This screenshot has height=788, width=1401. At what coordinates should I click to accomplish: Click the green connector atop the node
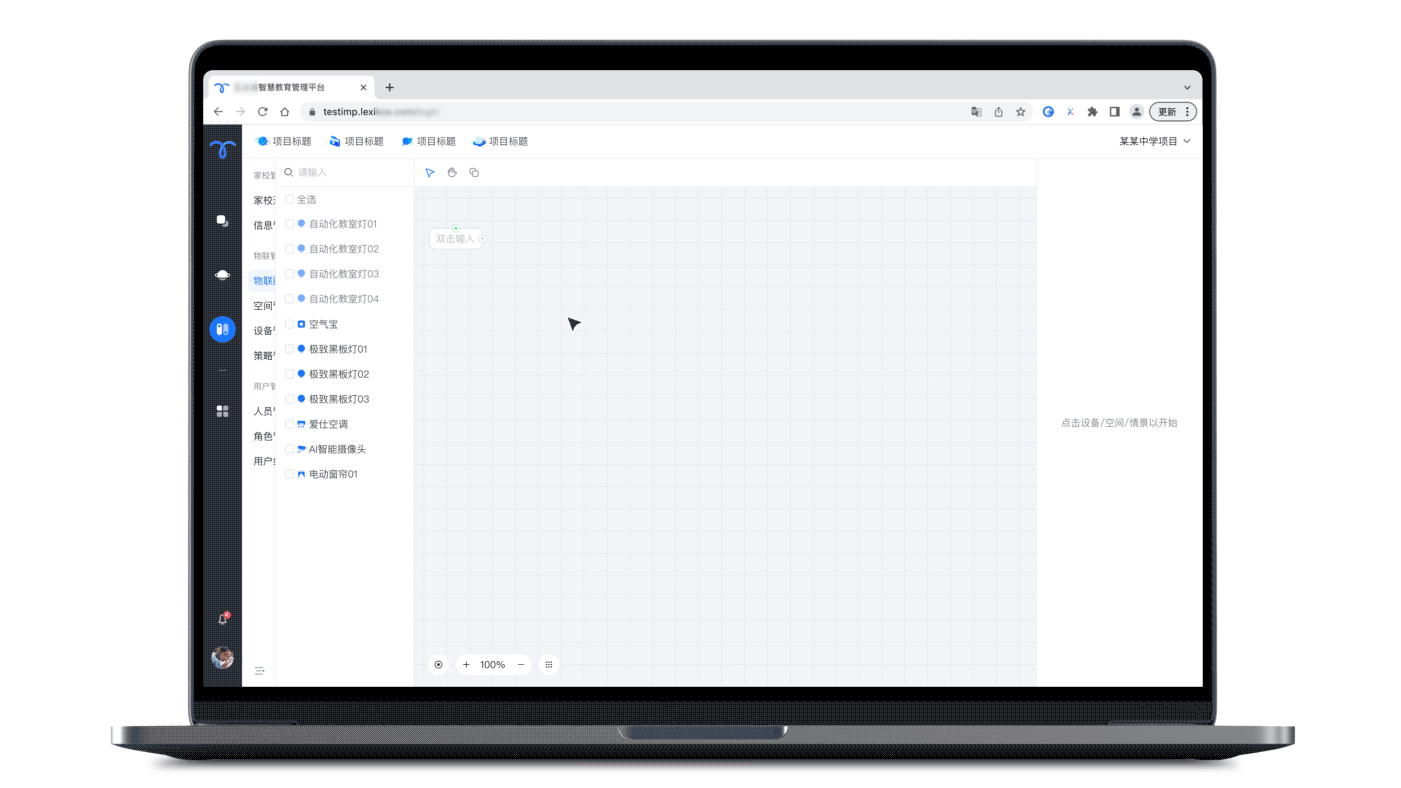[456, 229]
